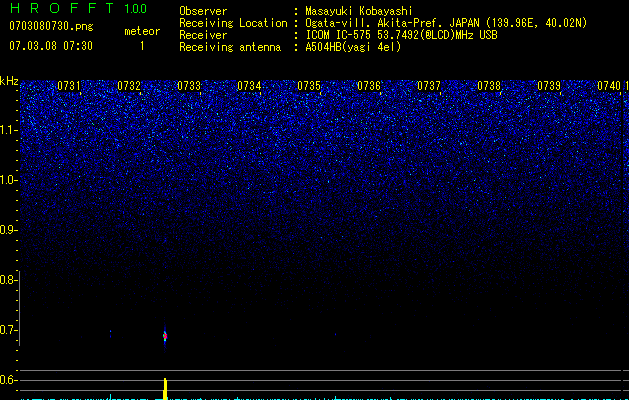629x400 pixels.
Task: Click the Receiving antenna label
Action: pos(230,47)
